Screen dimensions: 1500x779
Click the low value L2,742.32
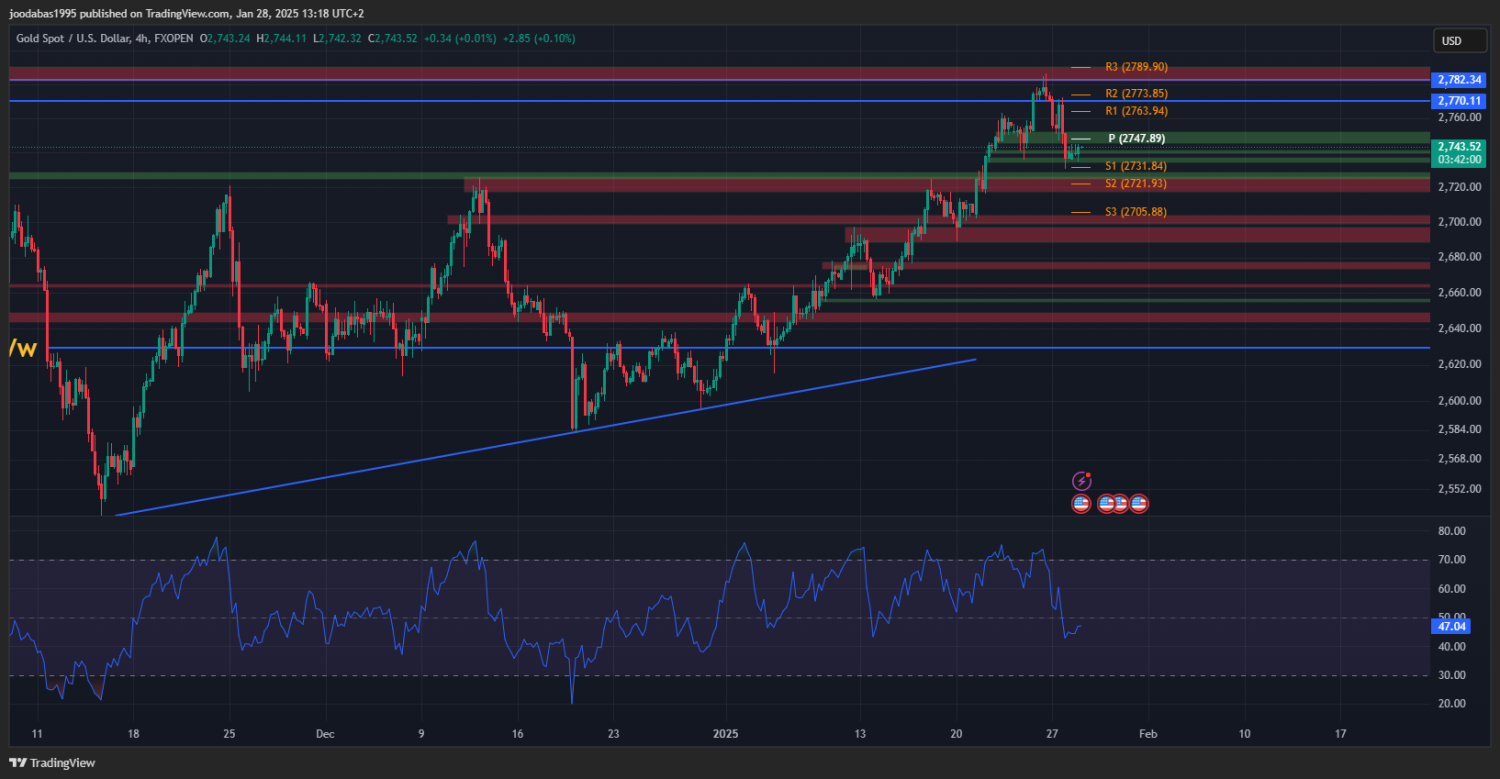(x=337, y=38)
